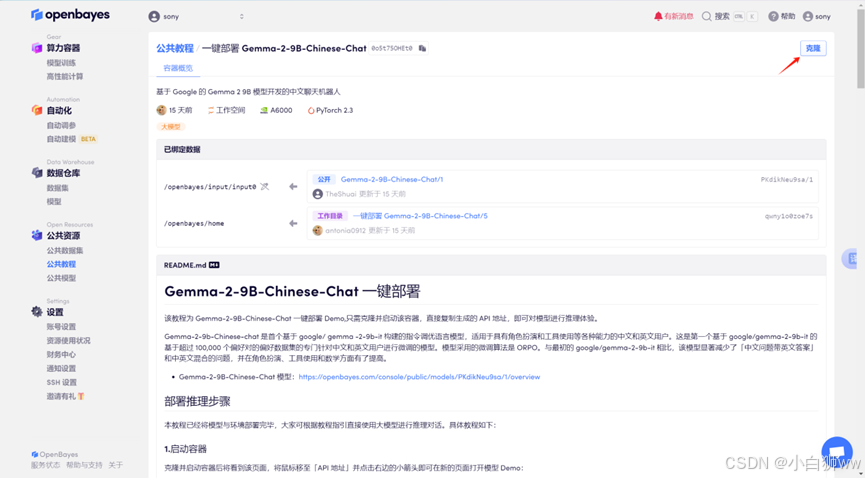Click the /openbayes/home path text
The image size is (865, 478).
click(194, 224)
